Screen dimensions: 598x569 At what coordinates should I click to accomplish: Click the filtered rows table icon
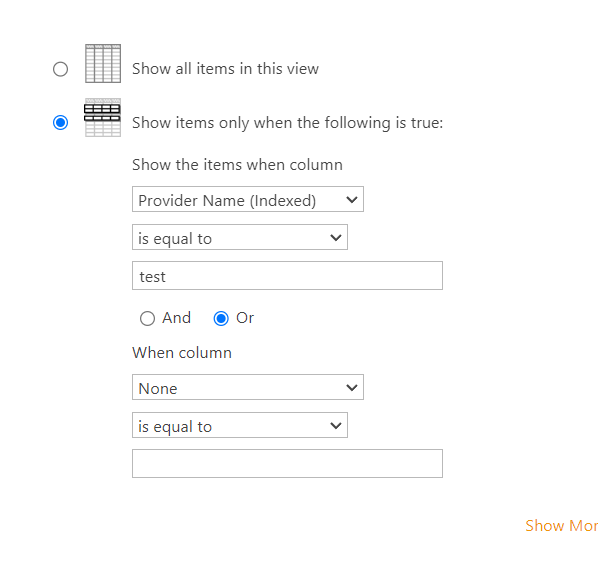point(103,117)
